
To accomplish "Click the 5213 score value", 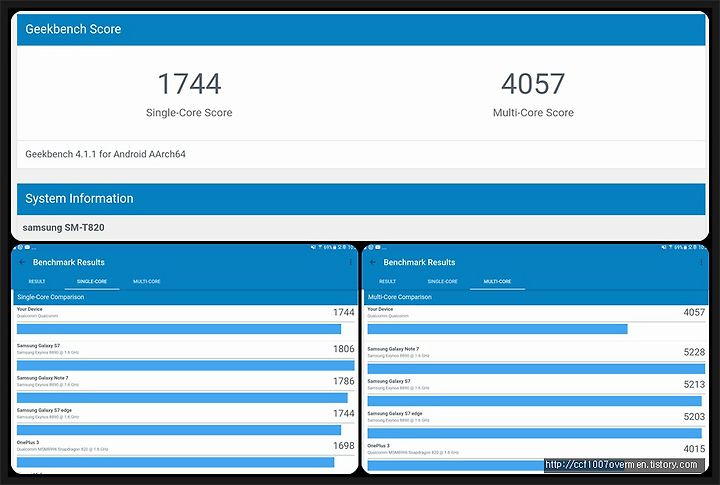I will [694, 384].
